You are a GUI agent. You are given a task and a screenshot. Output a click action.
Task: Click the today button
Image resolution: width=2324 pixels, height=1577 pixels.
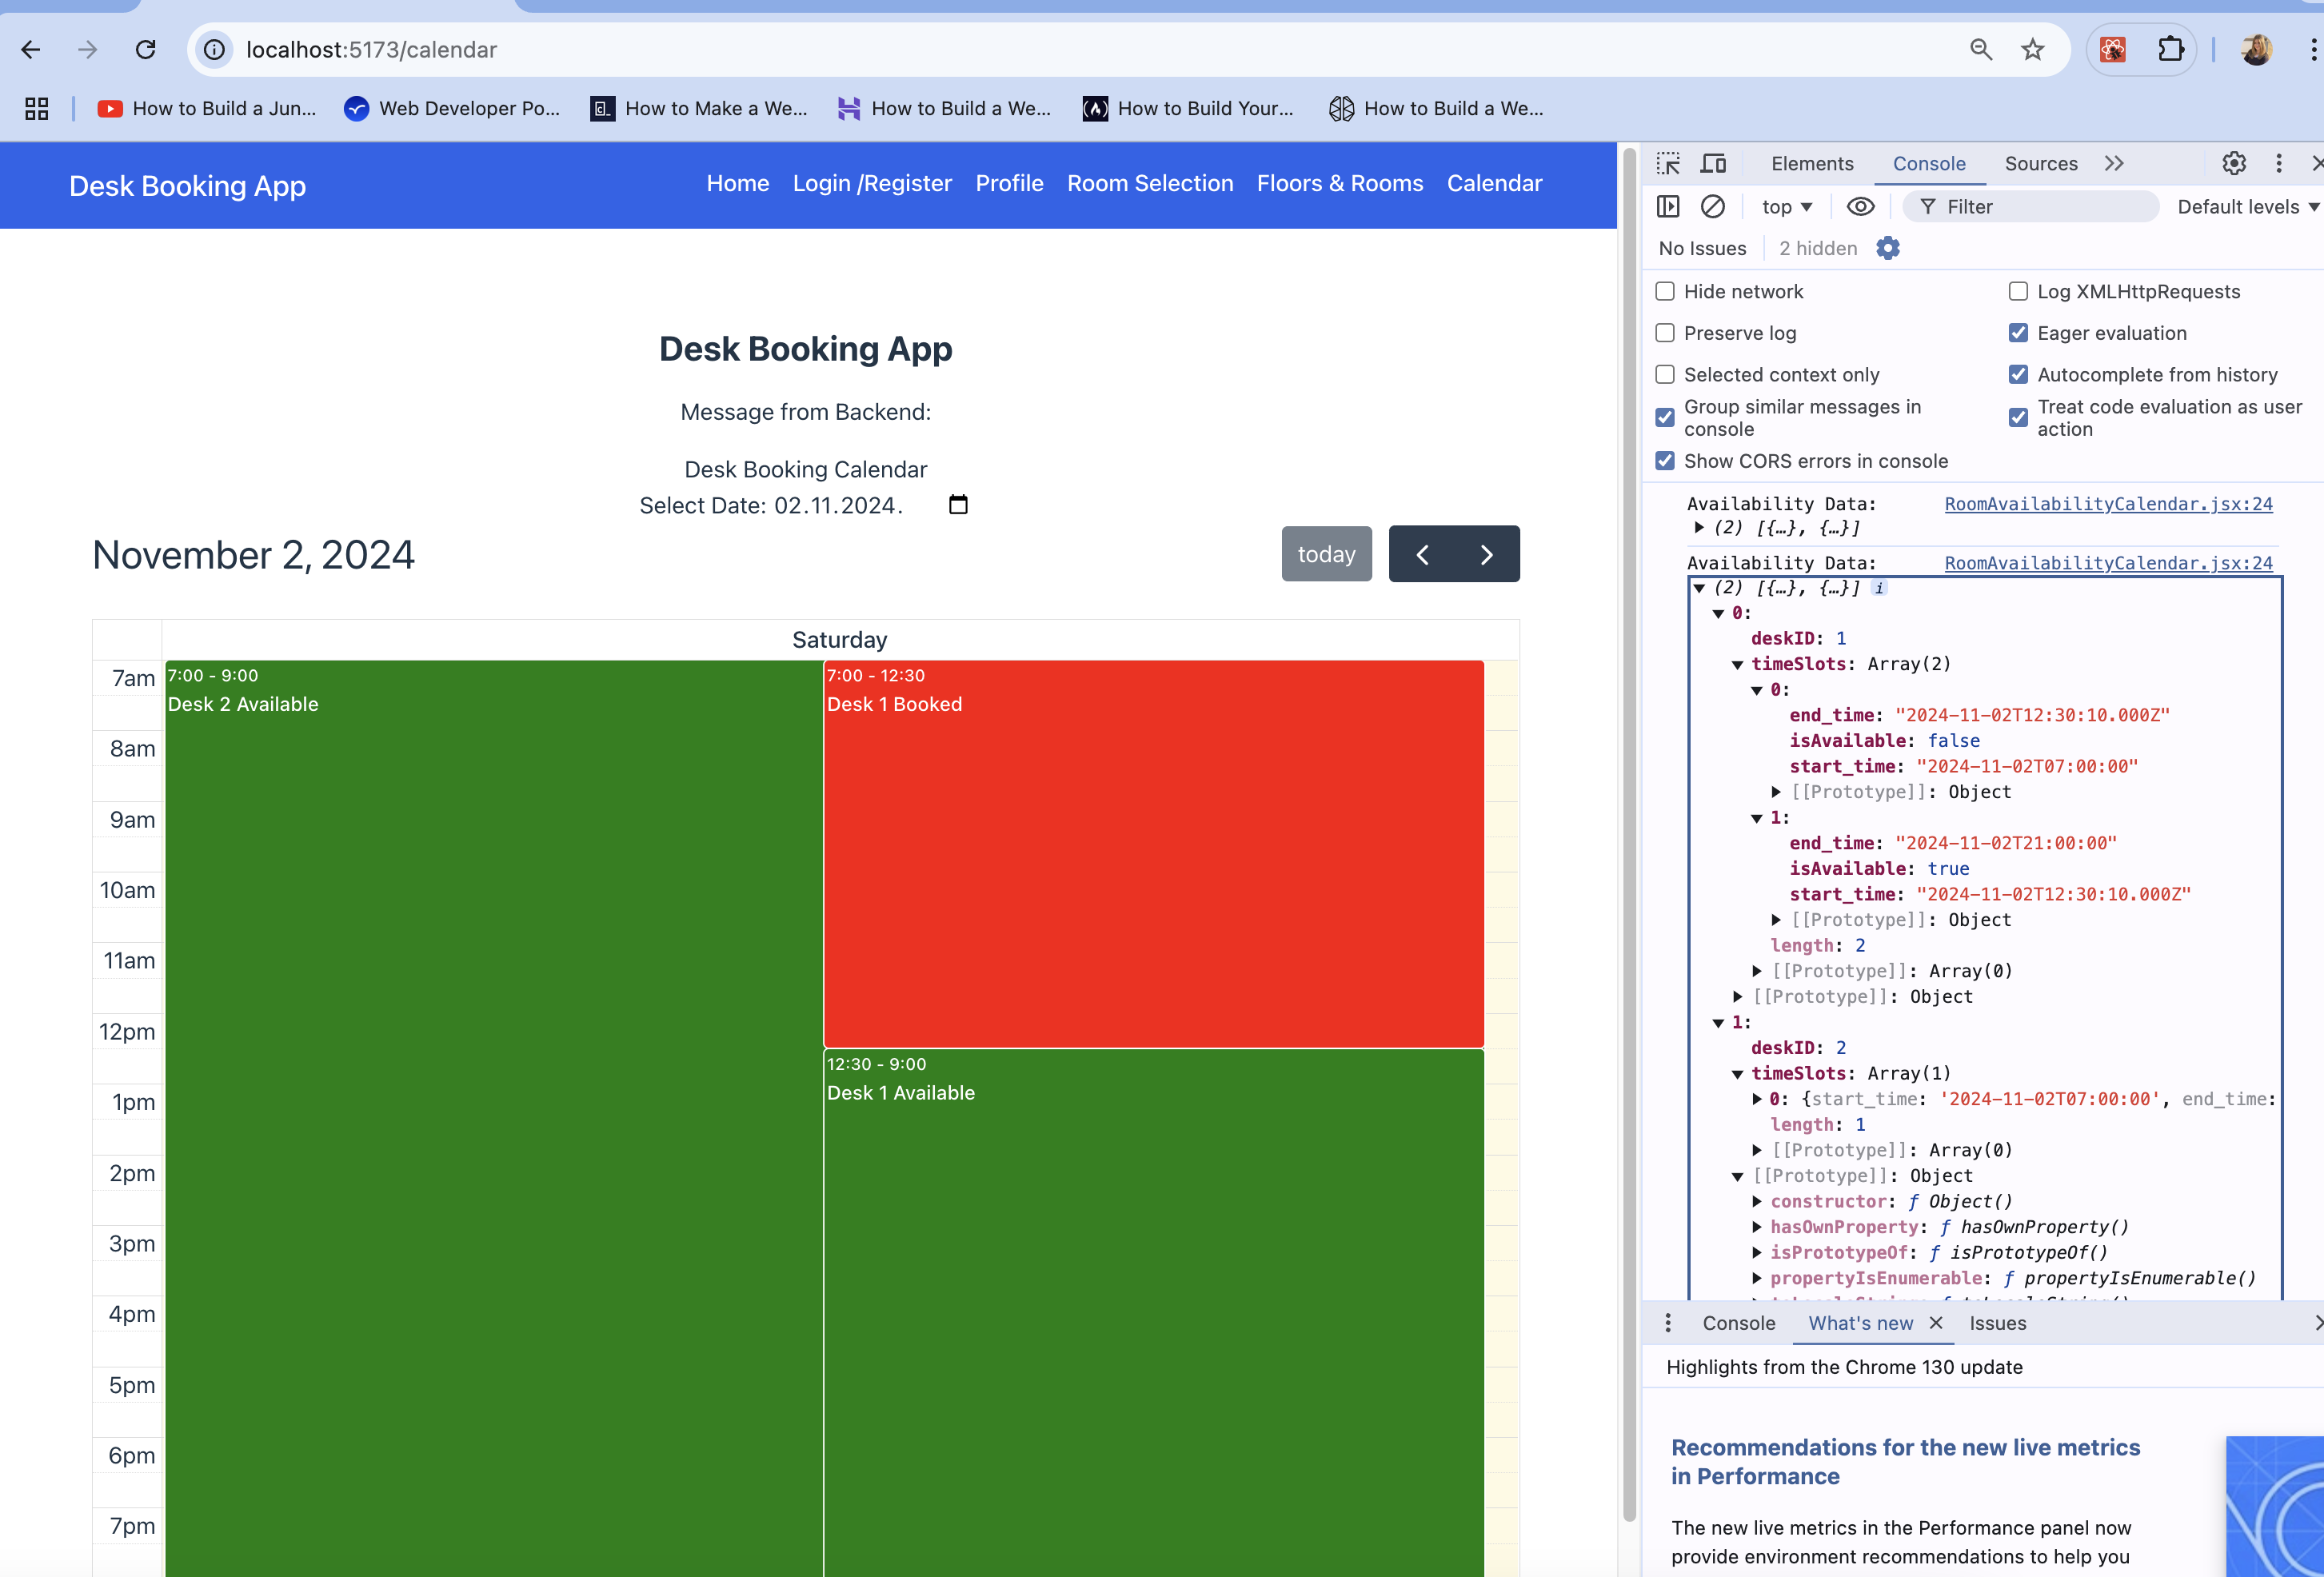coord(1326,554)
